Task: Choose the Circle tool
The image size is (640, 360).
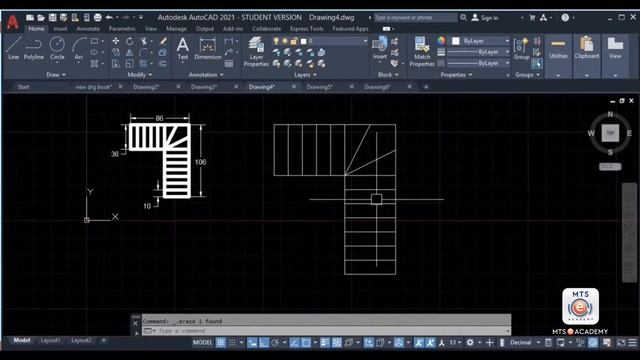Action: point(57,48)
